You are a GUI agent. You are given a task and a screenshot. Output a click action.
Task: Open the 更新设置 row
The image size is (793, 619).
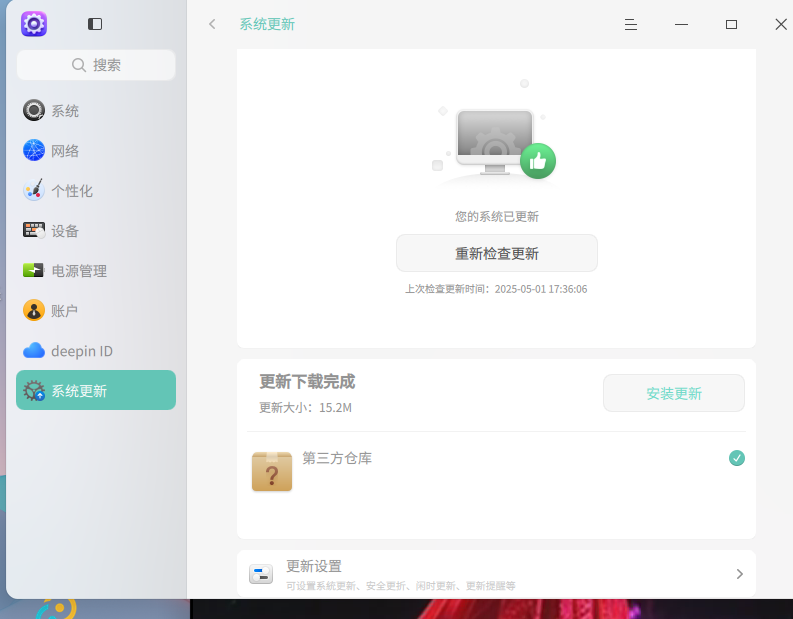point(496,574)
